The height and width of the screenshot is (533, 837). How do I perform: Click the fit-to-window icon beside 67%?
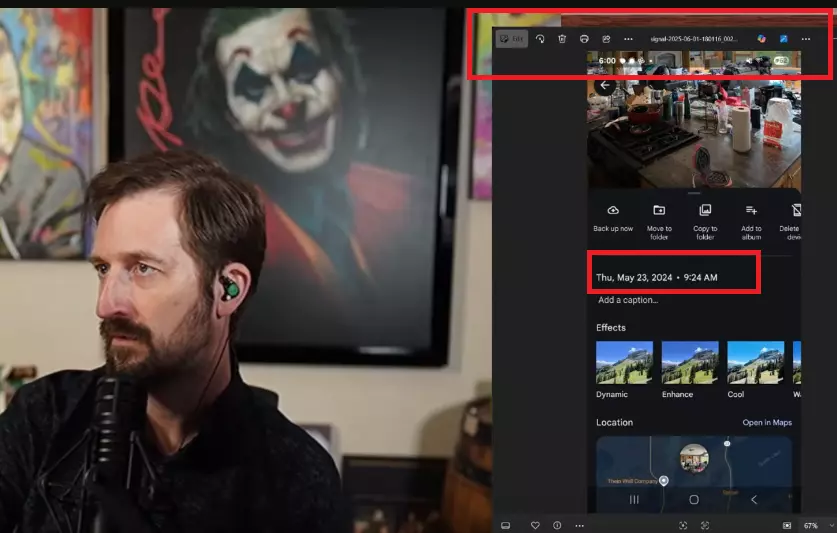[x=786, y=526]
